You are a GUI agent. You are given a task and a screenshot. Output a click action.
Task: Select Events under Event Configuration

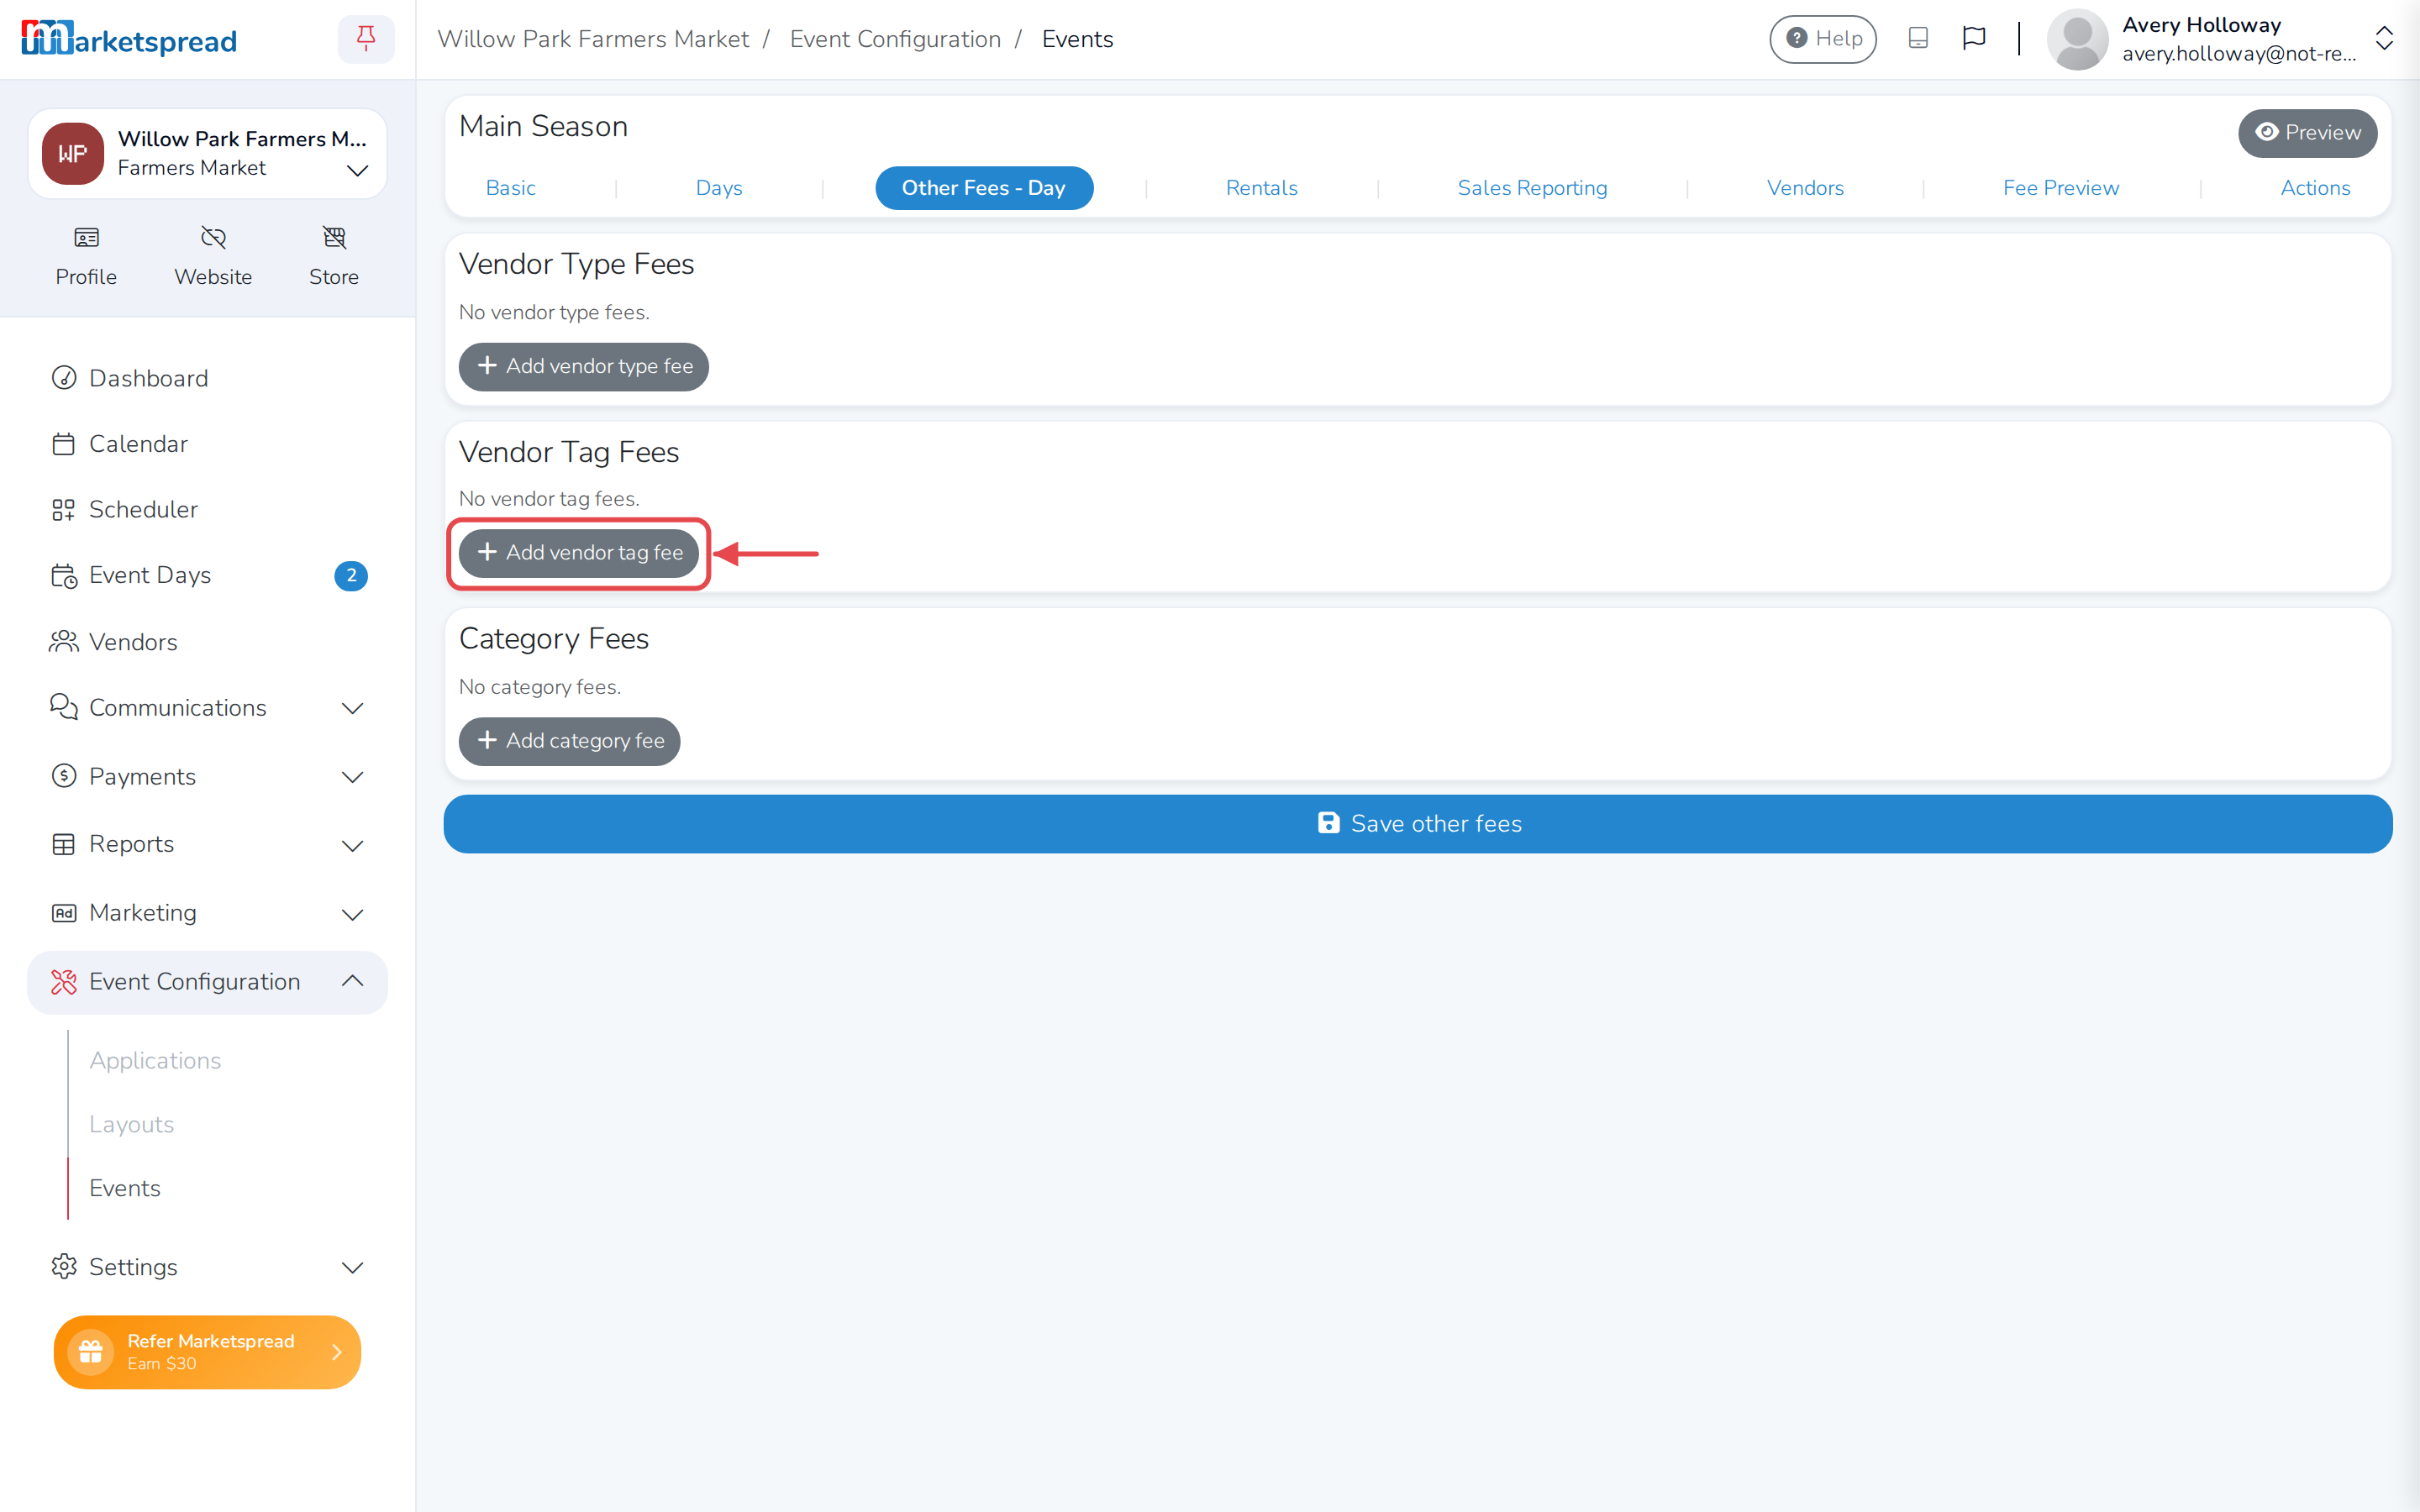tap(124, 1188)
